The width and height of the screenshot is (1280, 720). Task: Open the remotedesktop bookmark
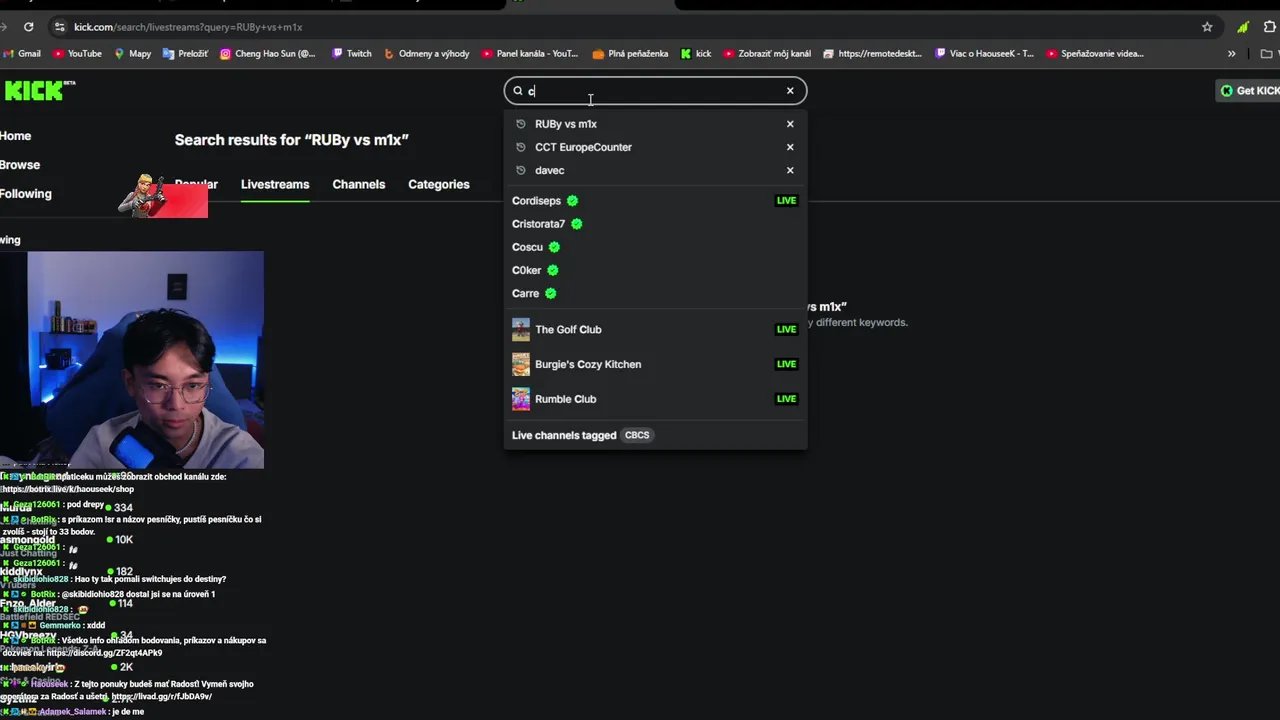pos(872,54)
